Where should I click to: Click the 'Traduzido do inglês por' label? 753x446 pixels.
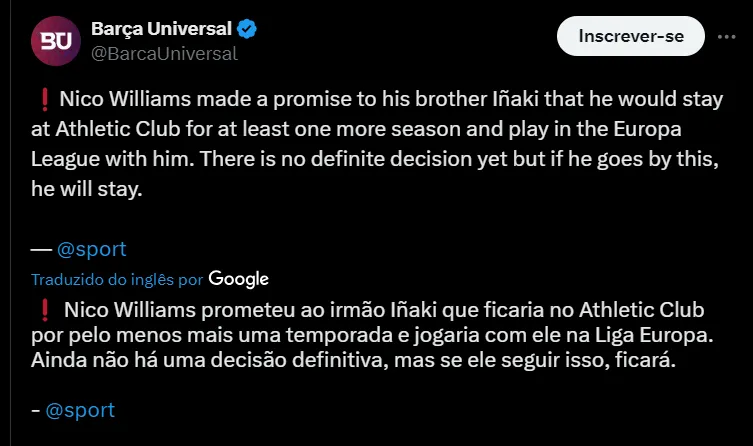(116, 279)
